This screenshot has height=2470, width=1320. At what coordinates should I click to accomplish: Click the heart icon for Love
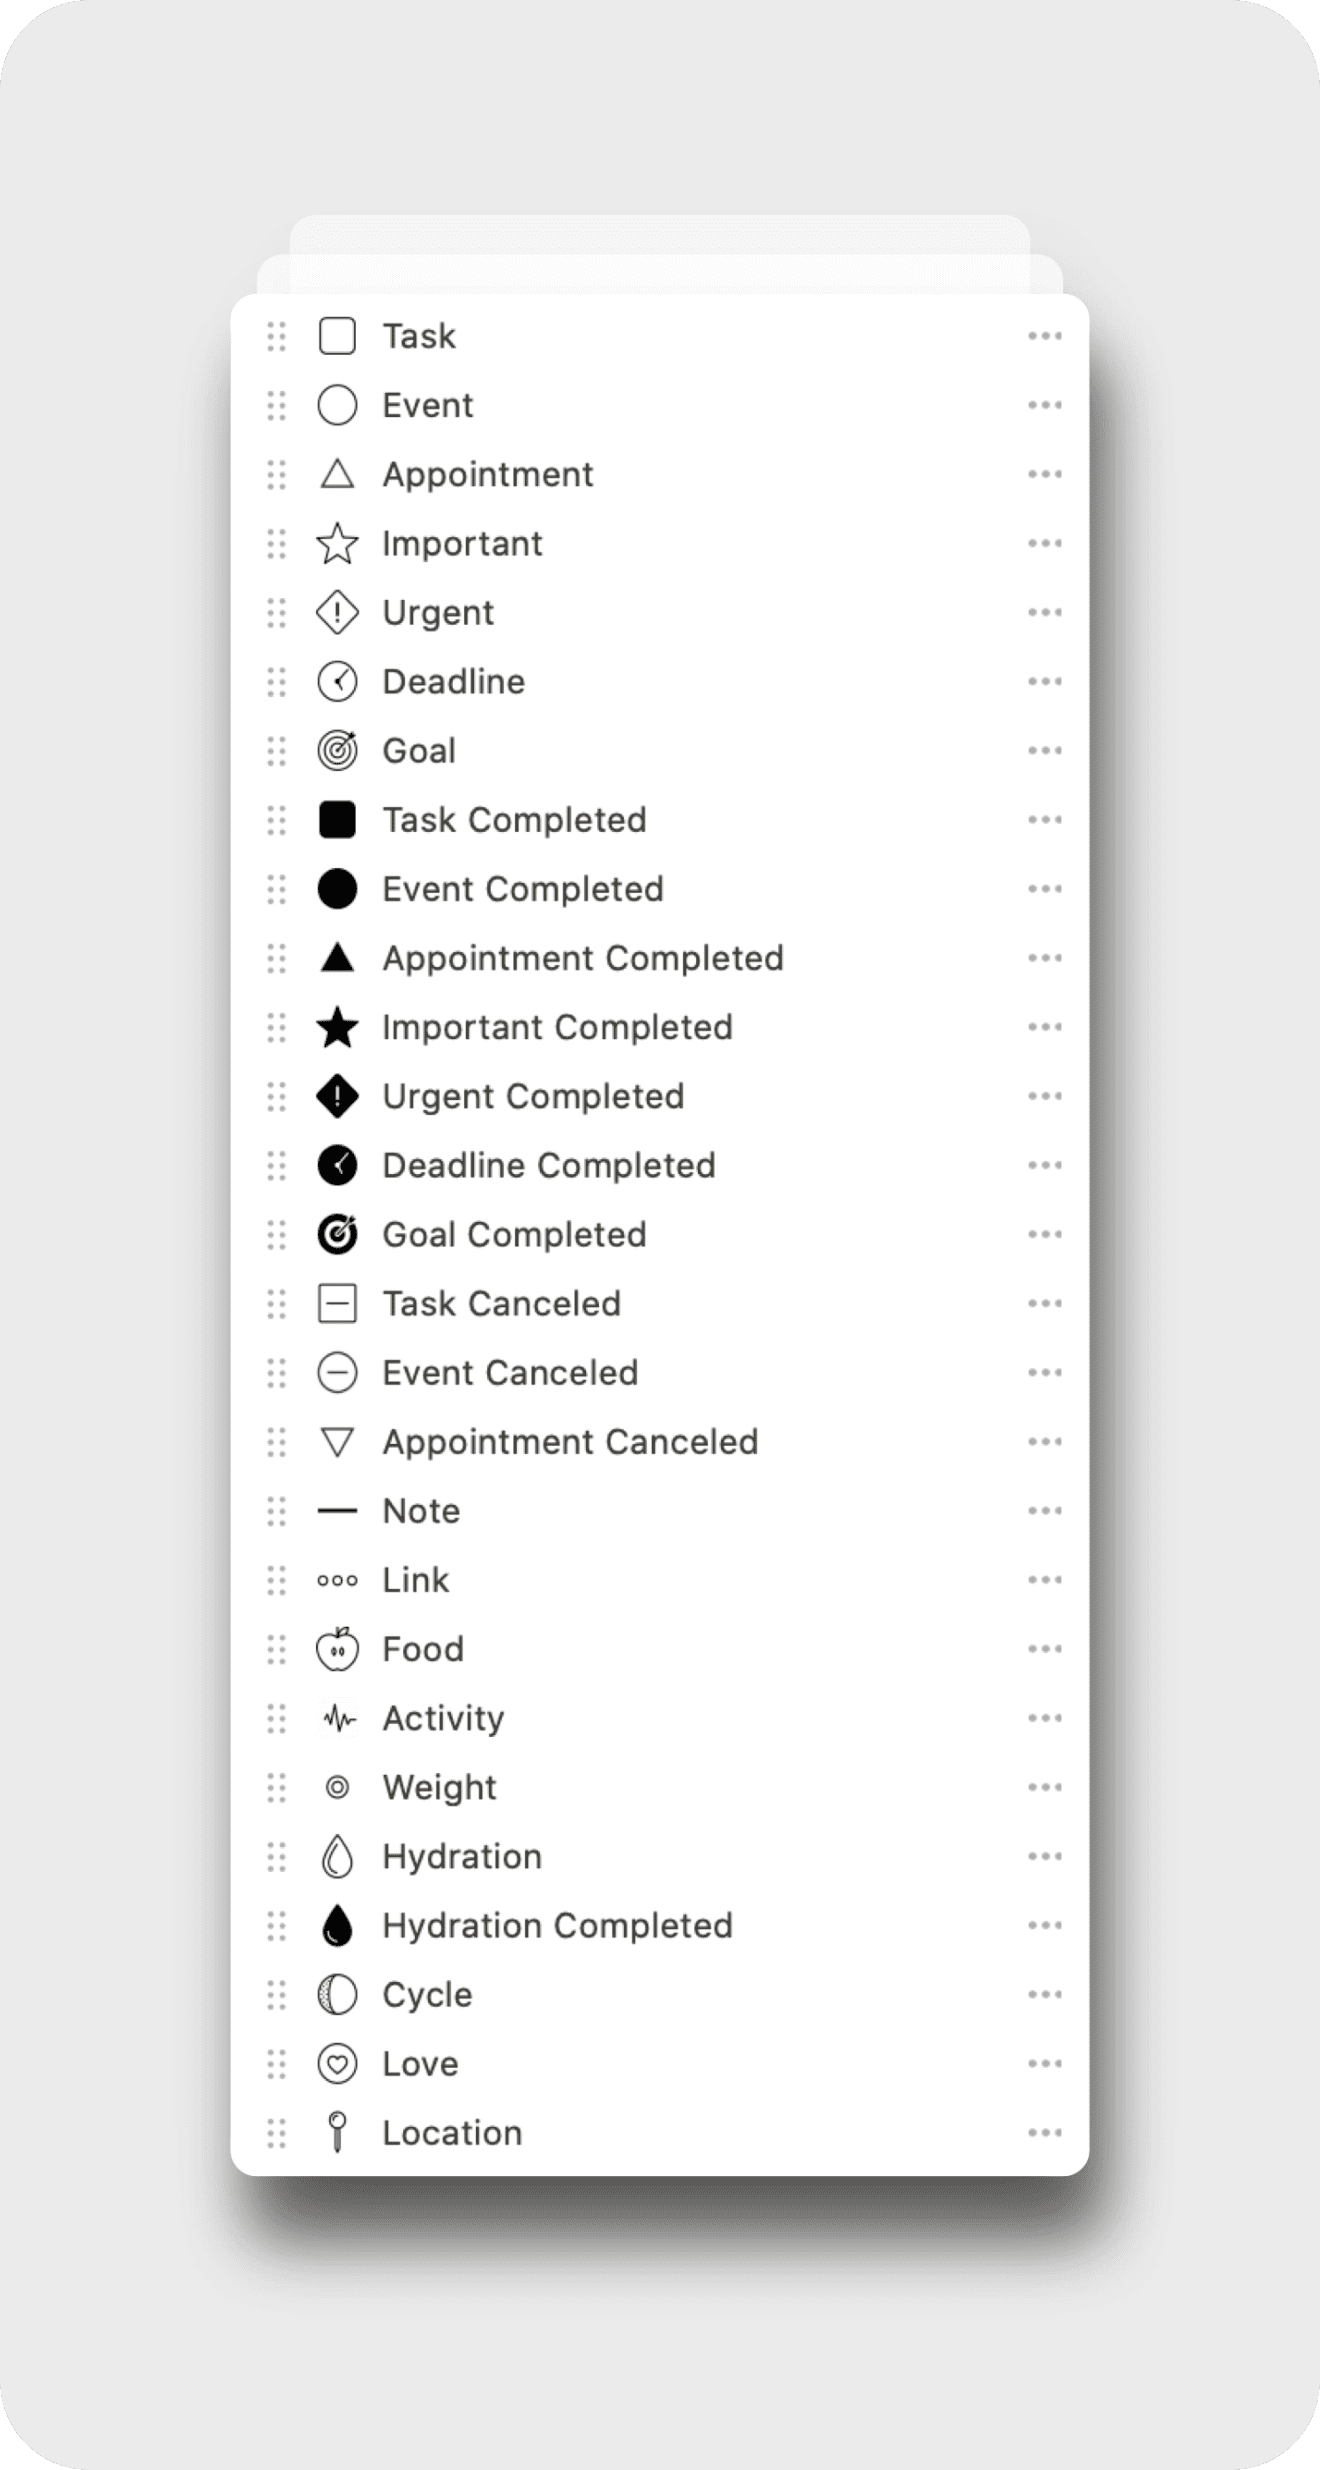pos(337,2063)
